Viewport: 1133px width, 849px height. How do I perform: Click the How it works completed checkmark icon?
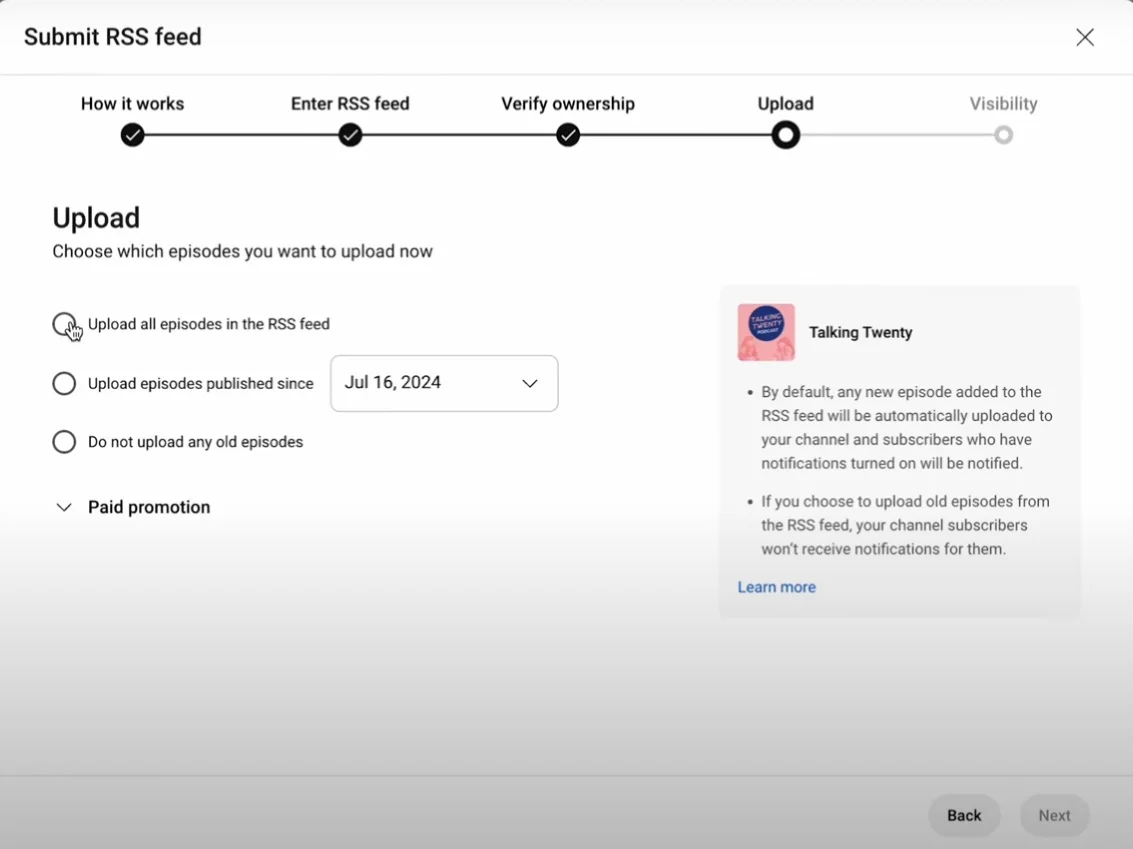(132, 134)
